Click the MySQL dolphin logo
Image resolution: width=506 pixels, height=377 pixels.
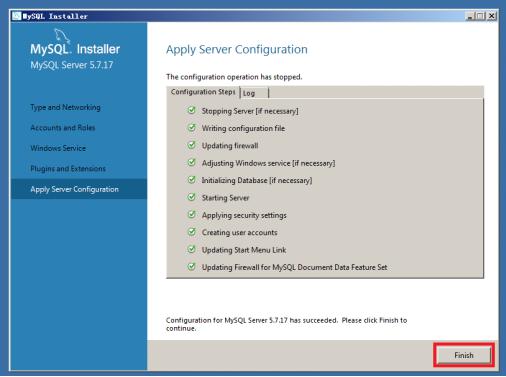(x=62, y=35)
